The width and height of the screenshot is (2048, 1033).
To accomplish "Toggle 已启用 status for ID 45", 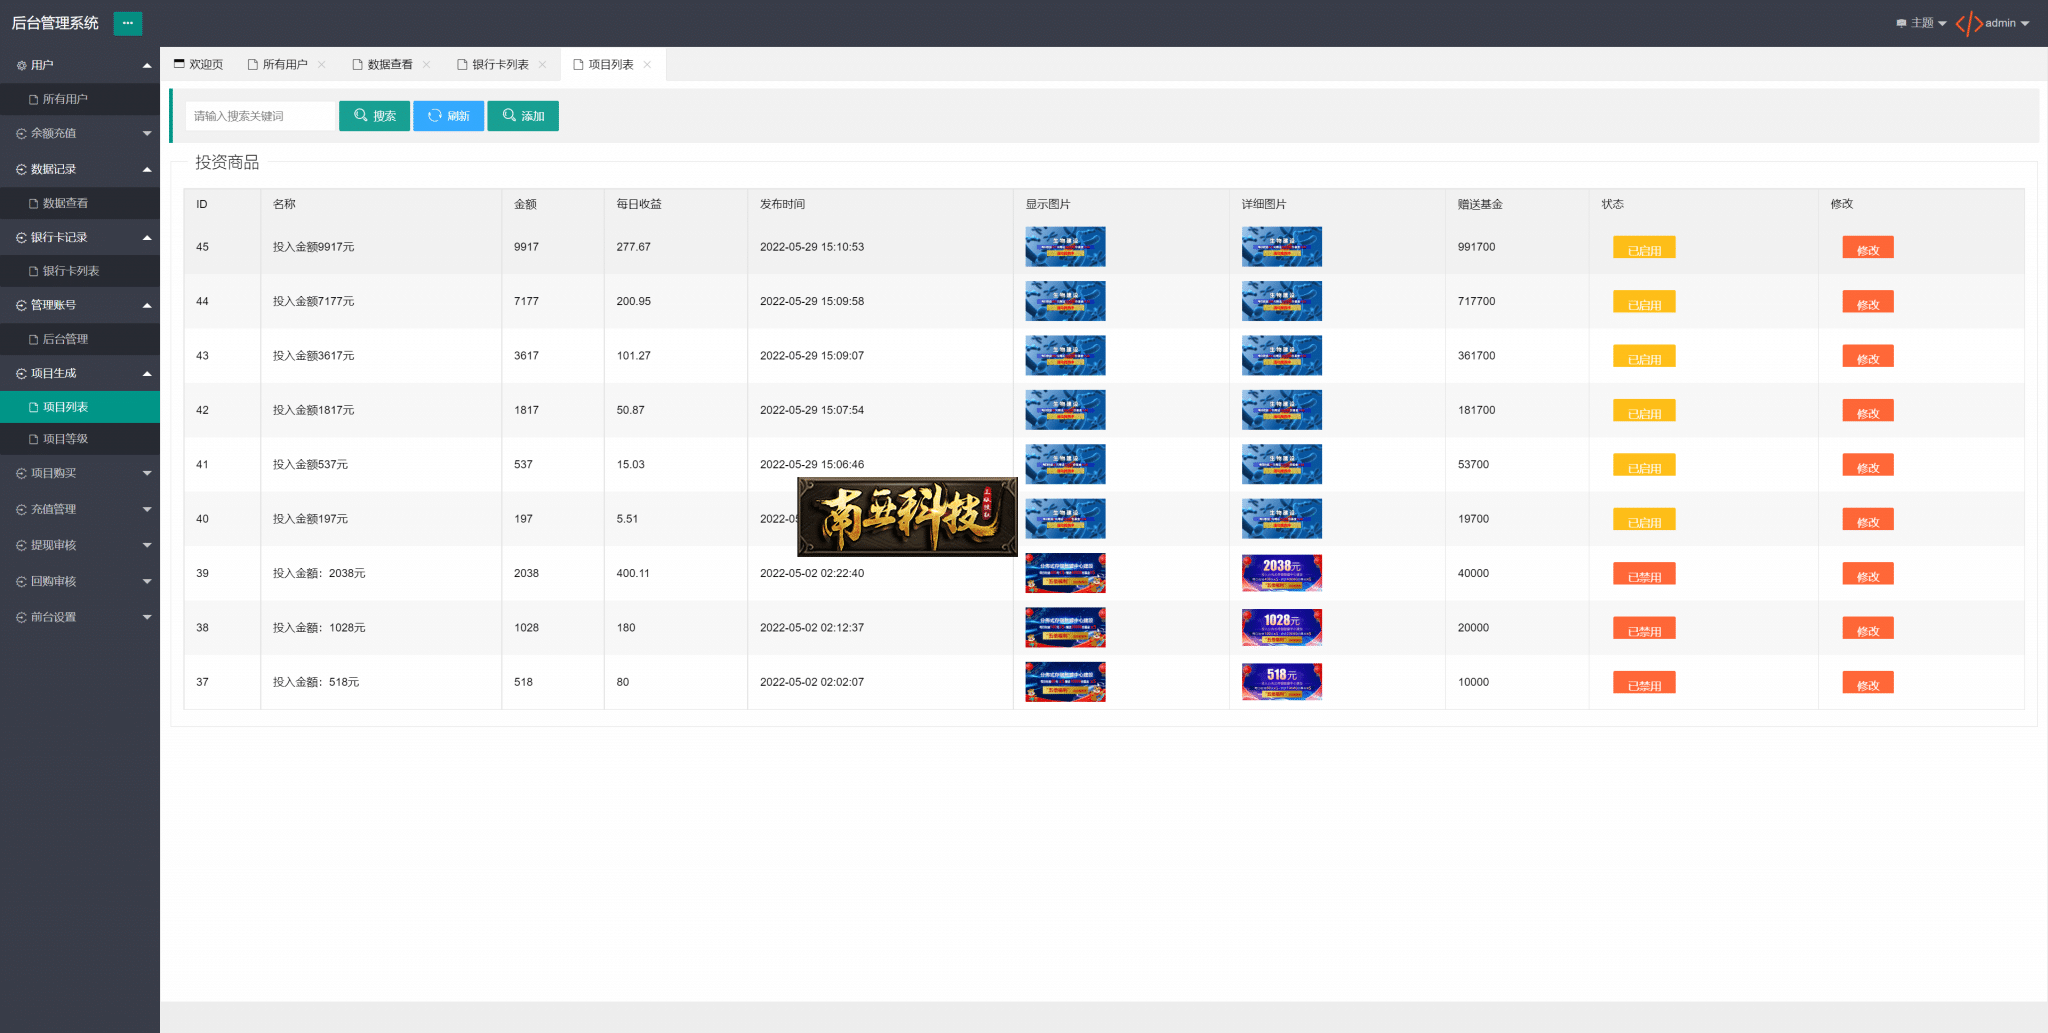I will point(1644,248).
